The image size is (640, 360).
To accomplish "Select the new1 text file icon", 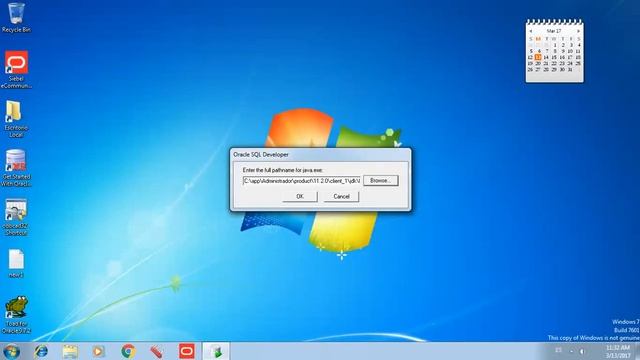I will 16,263.
